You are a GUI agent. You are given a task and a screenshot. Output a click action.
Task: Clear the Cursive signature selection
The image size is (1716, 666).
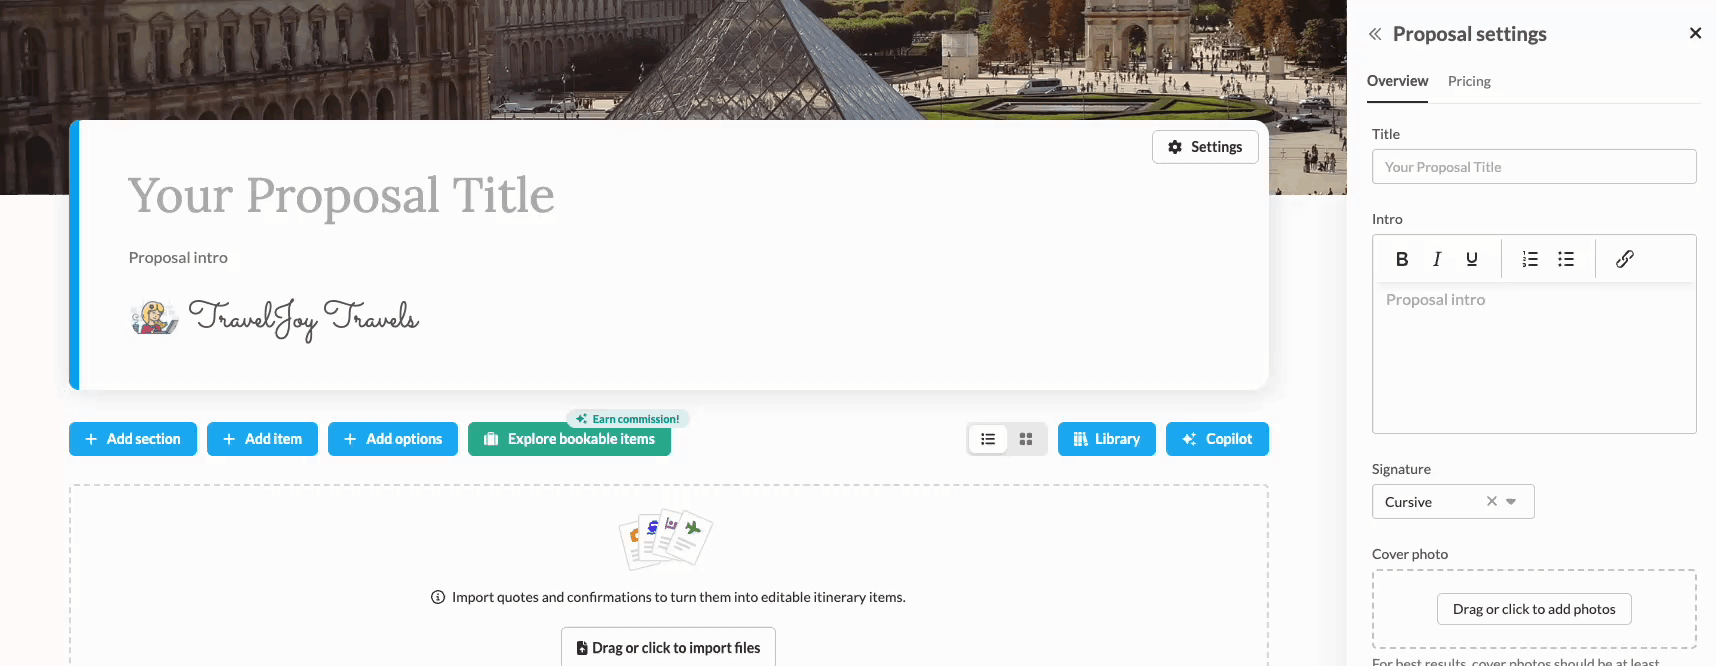(1491, 502)
